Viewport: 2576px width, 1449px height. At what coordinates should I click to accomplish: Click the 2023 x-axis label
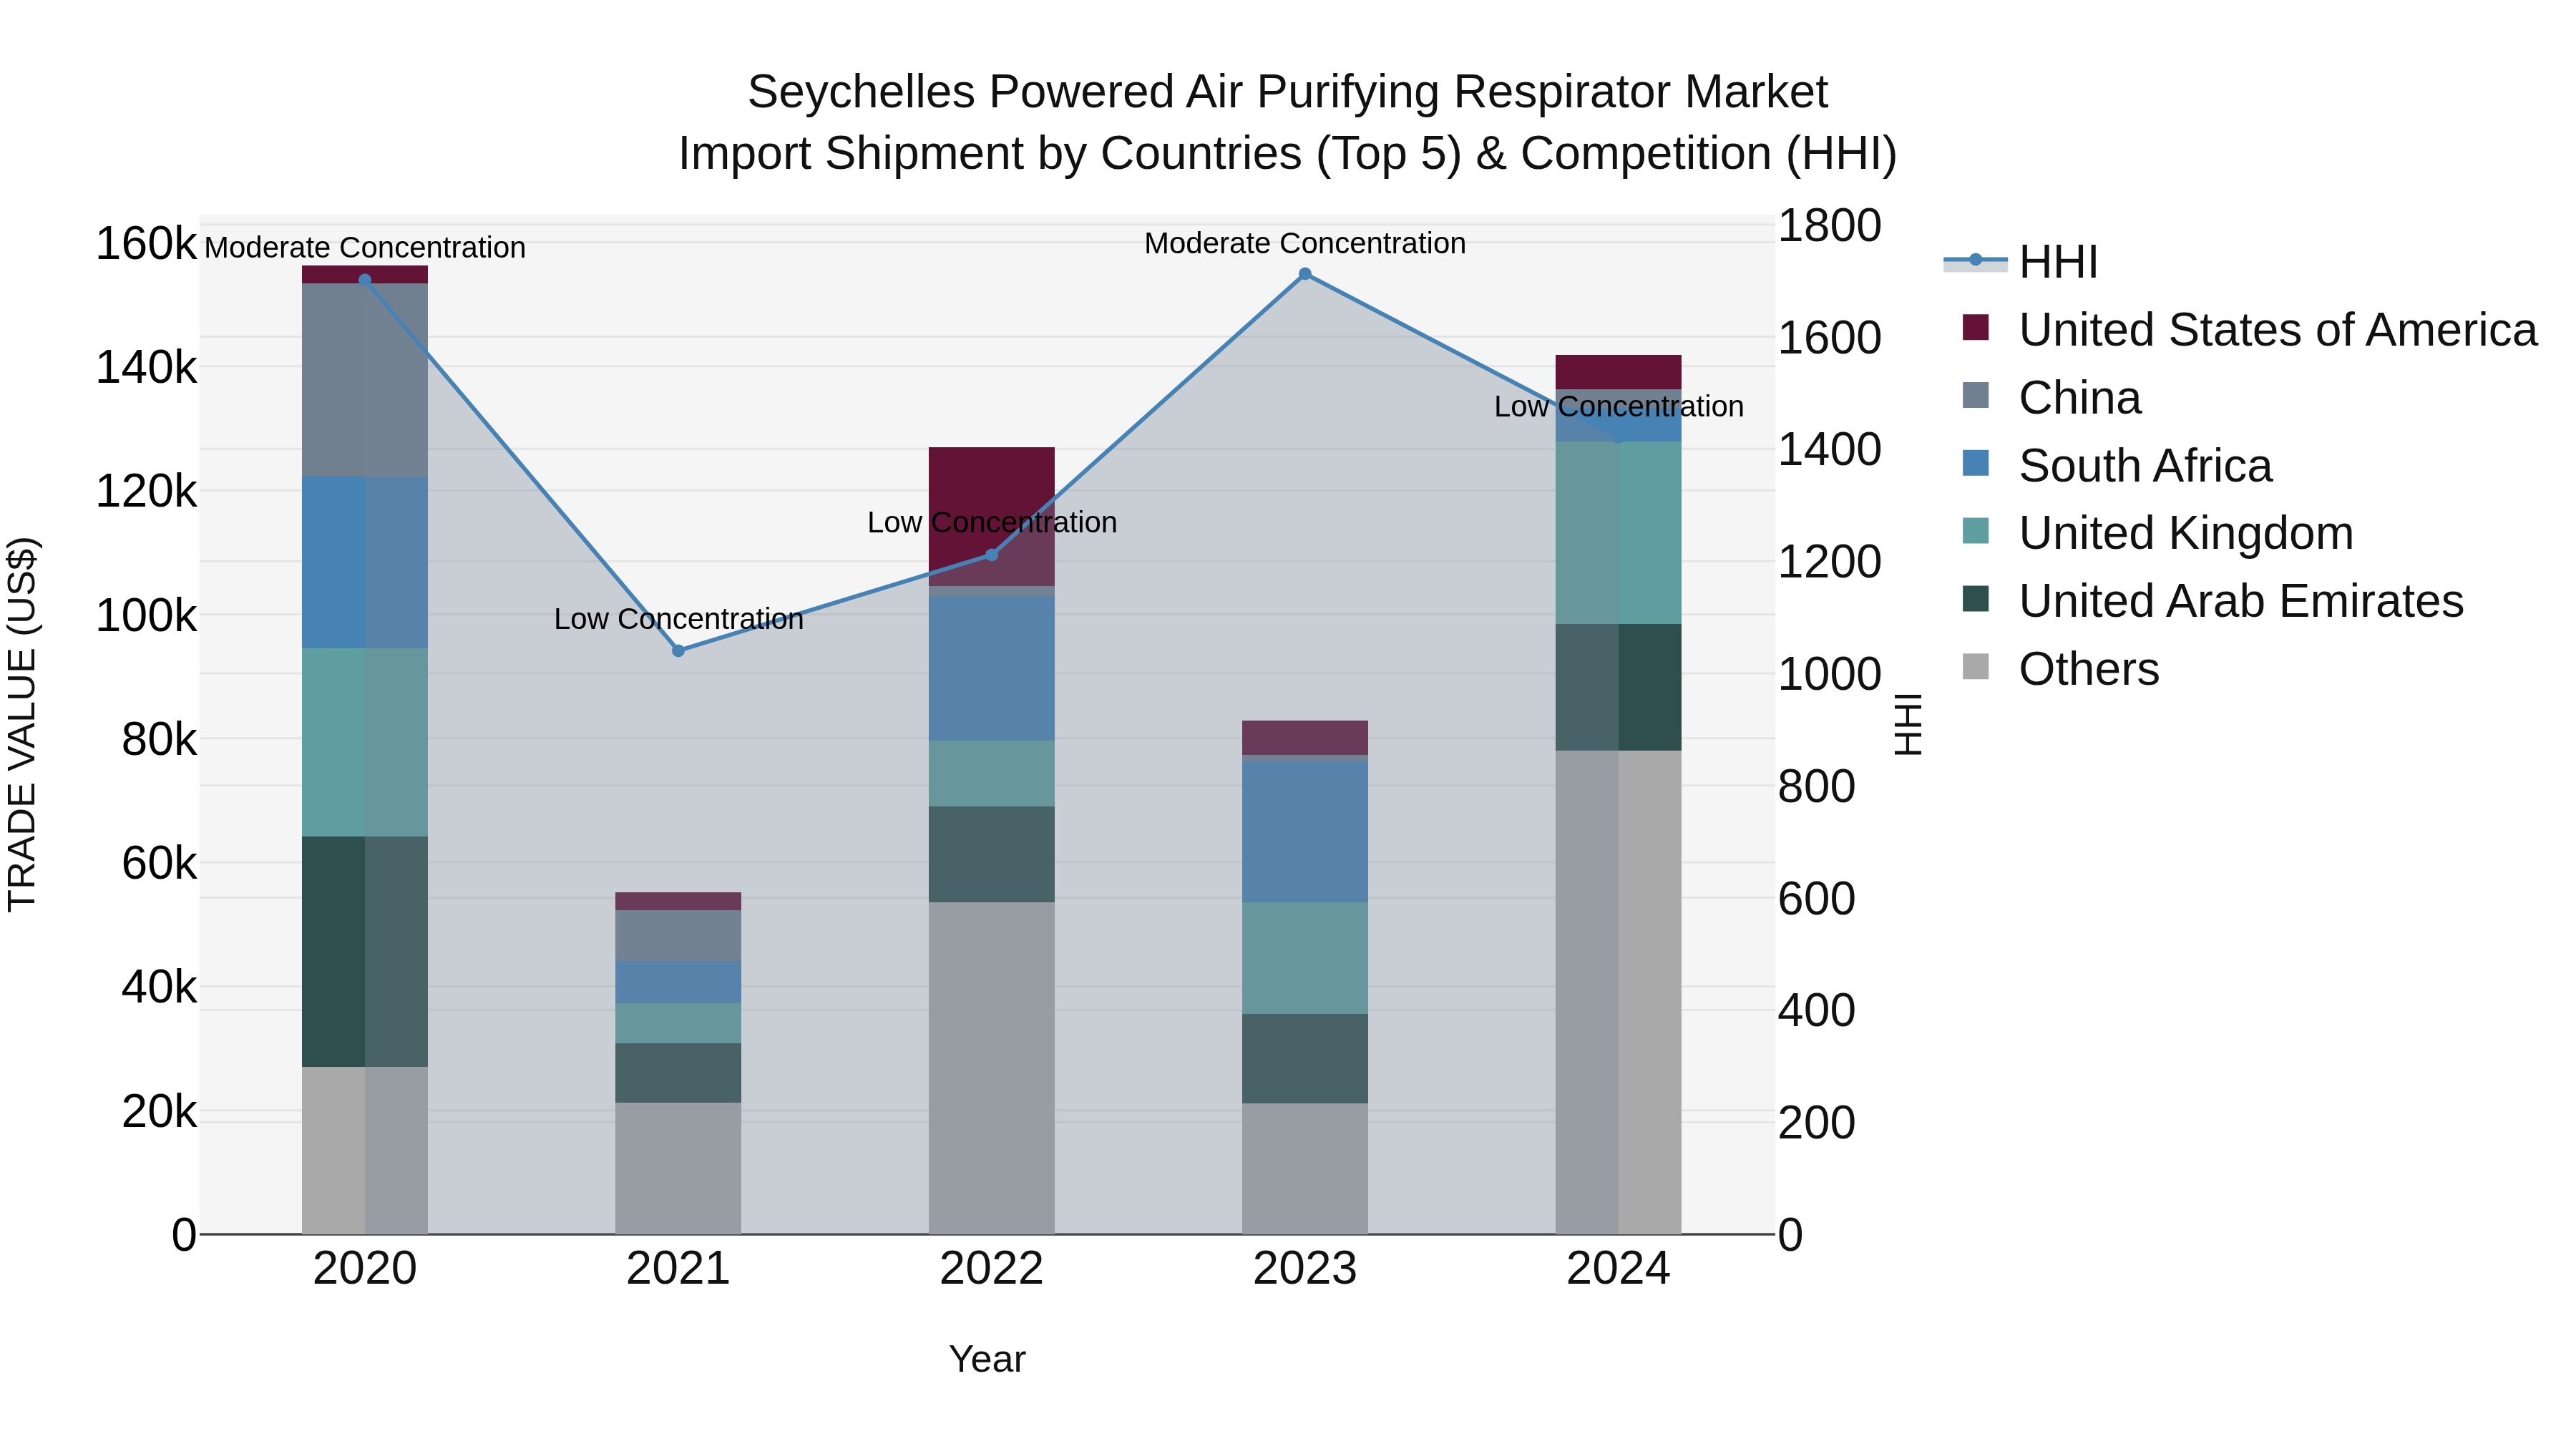pos(1305,1269)
